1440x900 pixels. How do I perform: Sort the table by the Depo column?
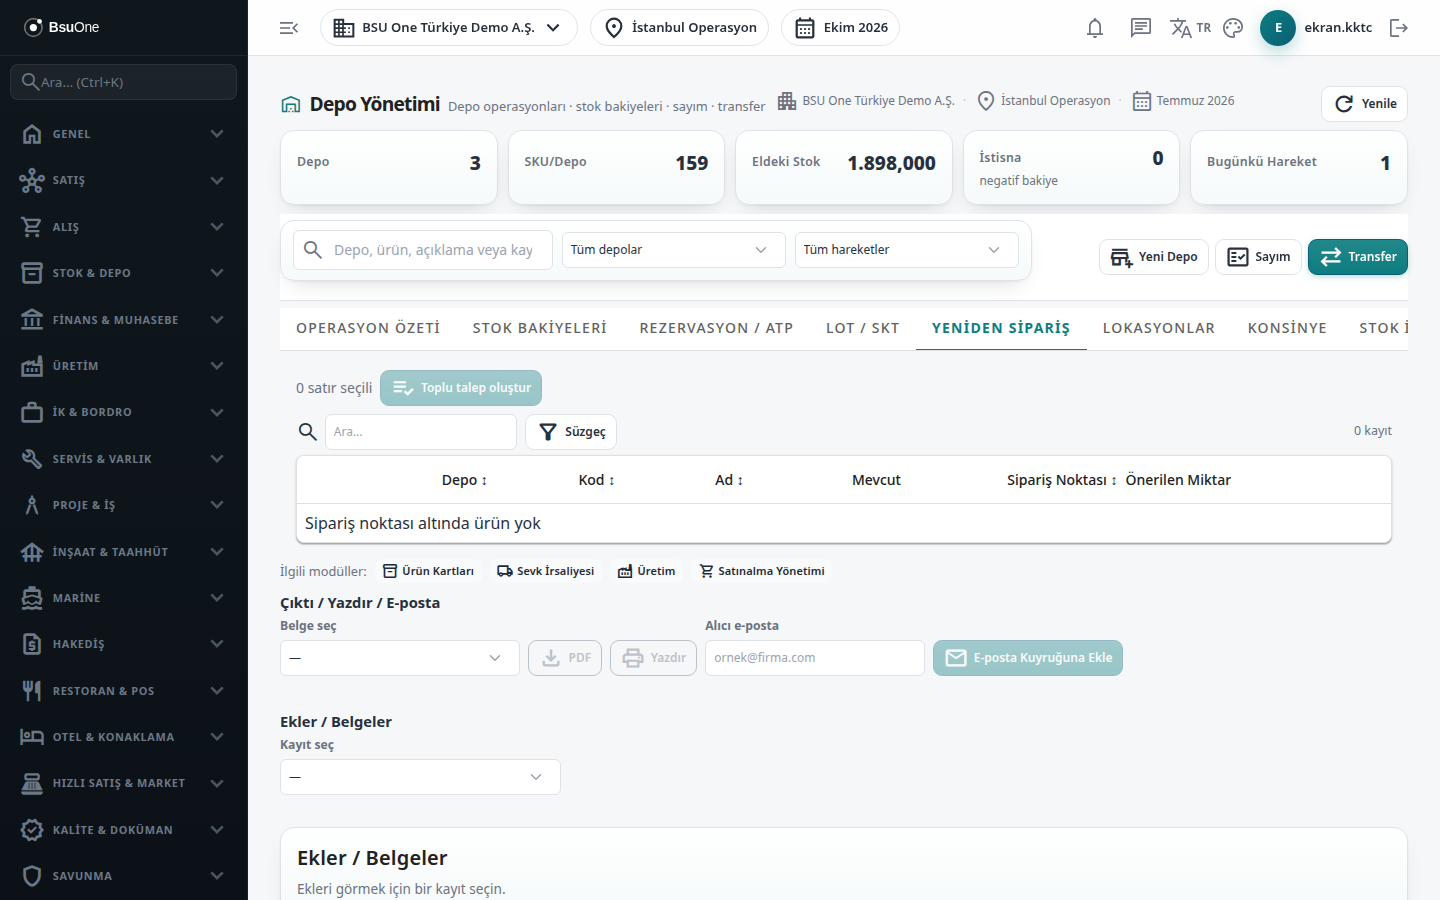click(465, 480)
